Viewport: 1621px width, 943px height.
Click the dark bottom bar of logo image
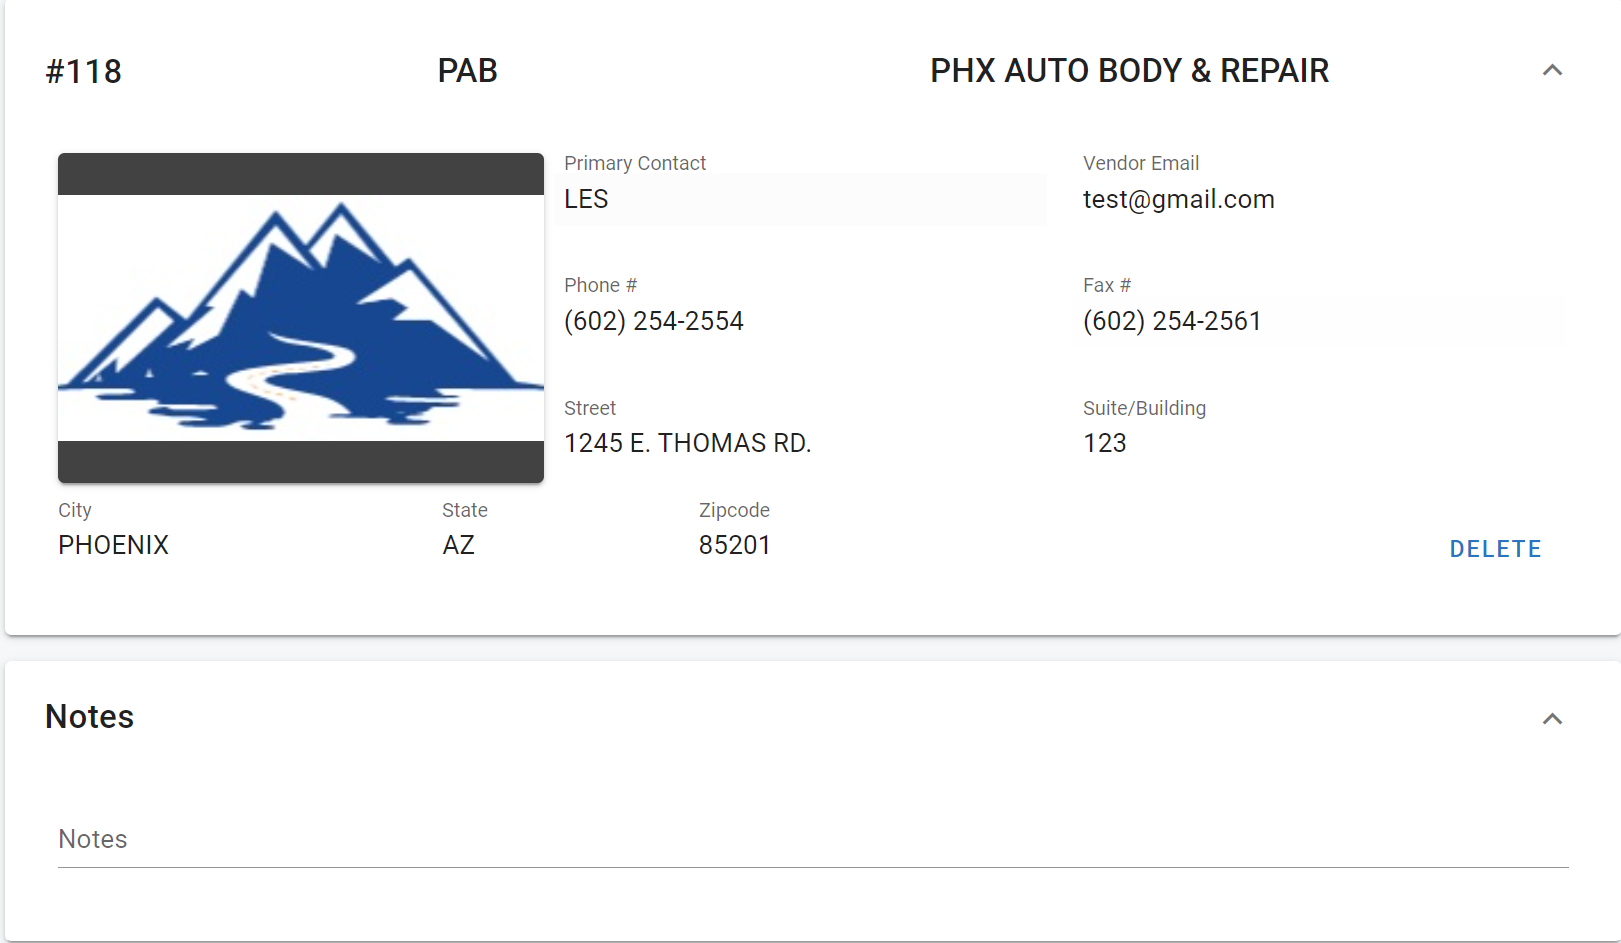coord(301,462)
